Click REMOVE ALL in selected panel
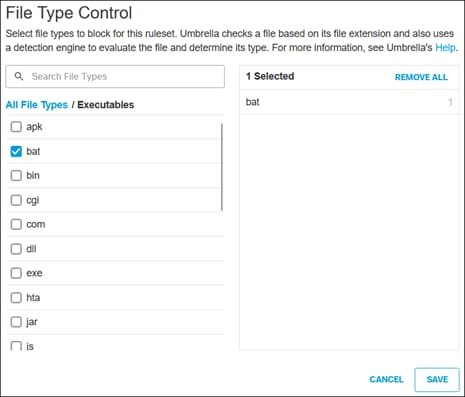 pyautogui.click(x=421, y=77)
